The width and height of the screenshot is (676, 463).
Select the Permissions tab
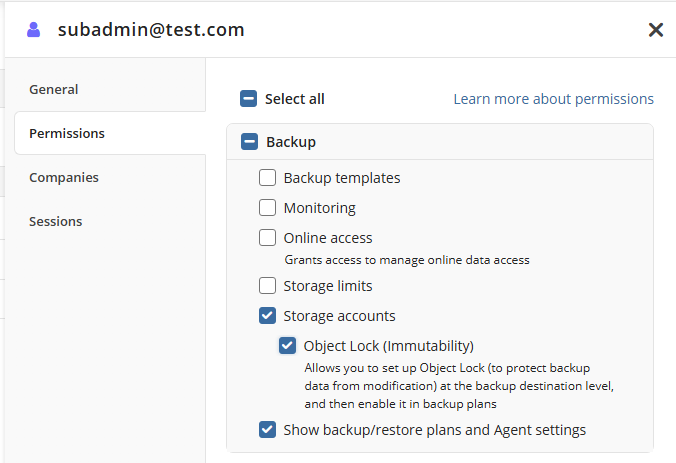click(x=67, y=133)
